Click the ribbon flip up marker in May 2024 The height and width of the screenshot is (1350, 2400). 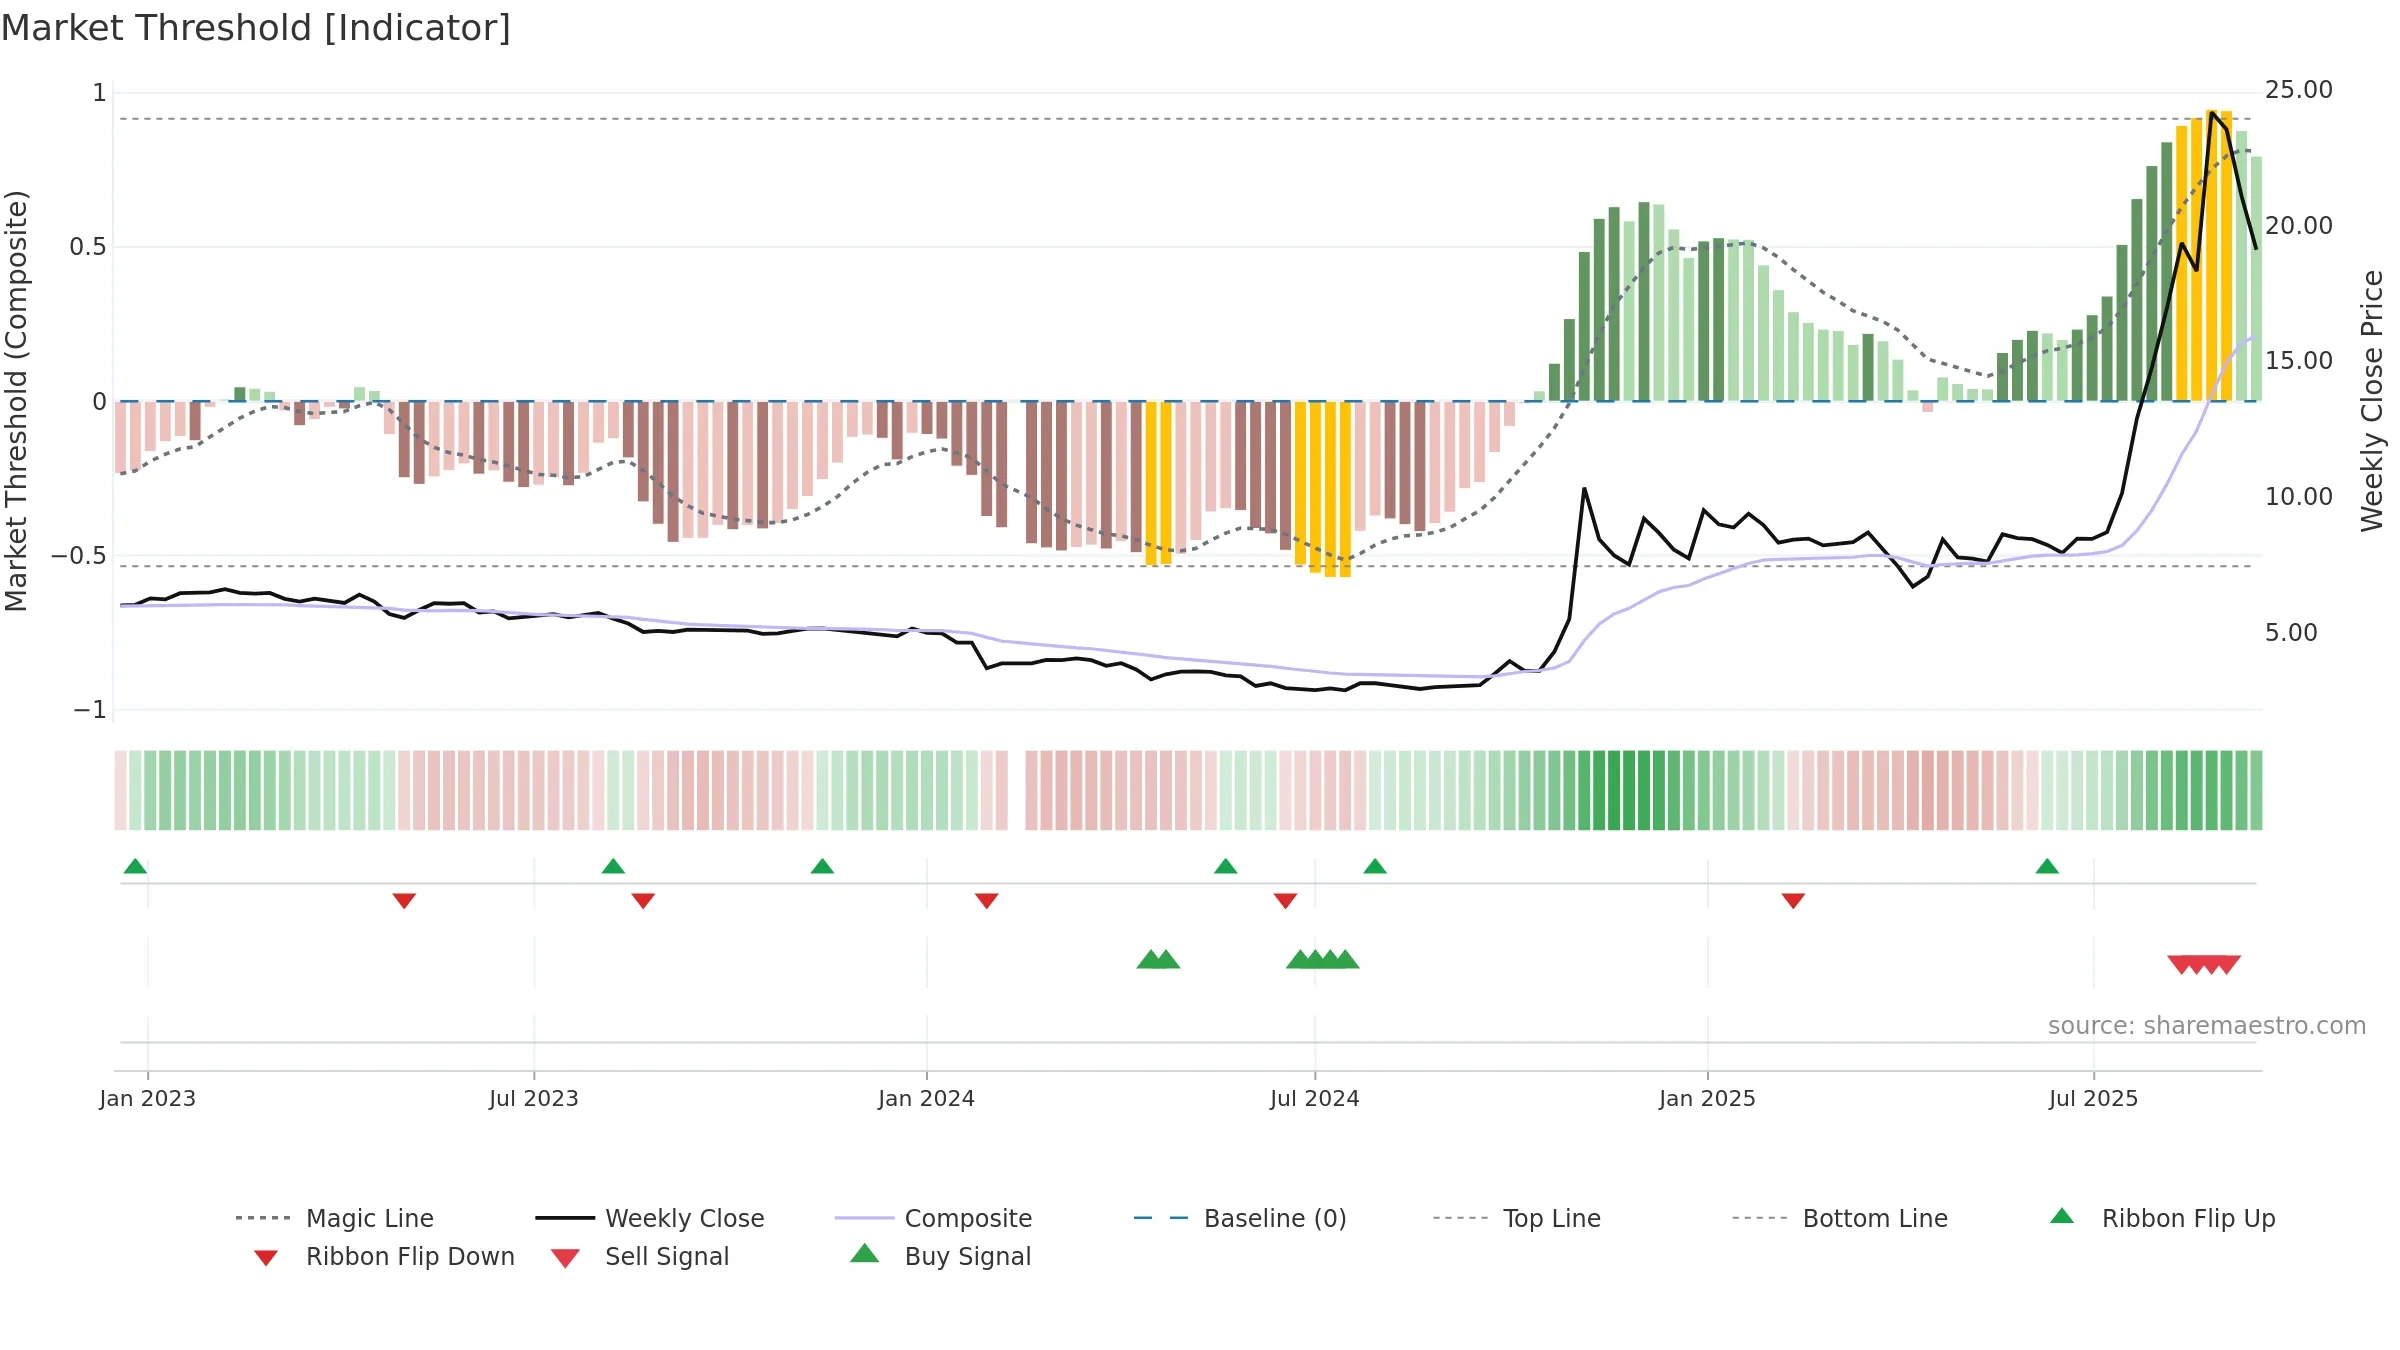pos(1226,866)
